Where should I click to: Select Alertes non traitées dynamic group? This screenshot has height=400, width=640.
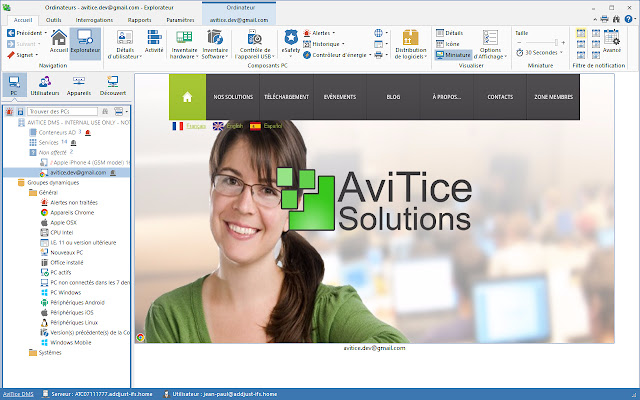pos(73,202)
